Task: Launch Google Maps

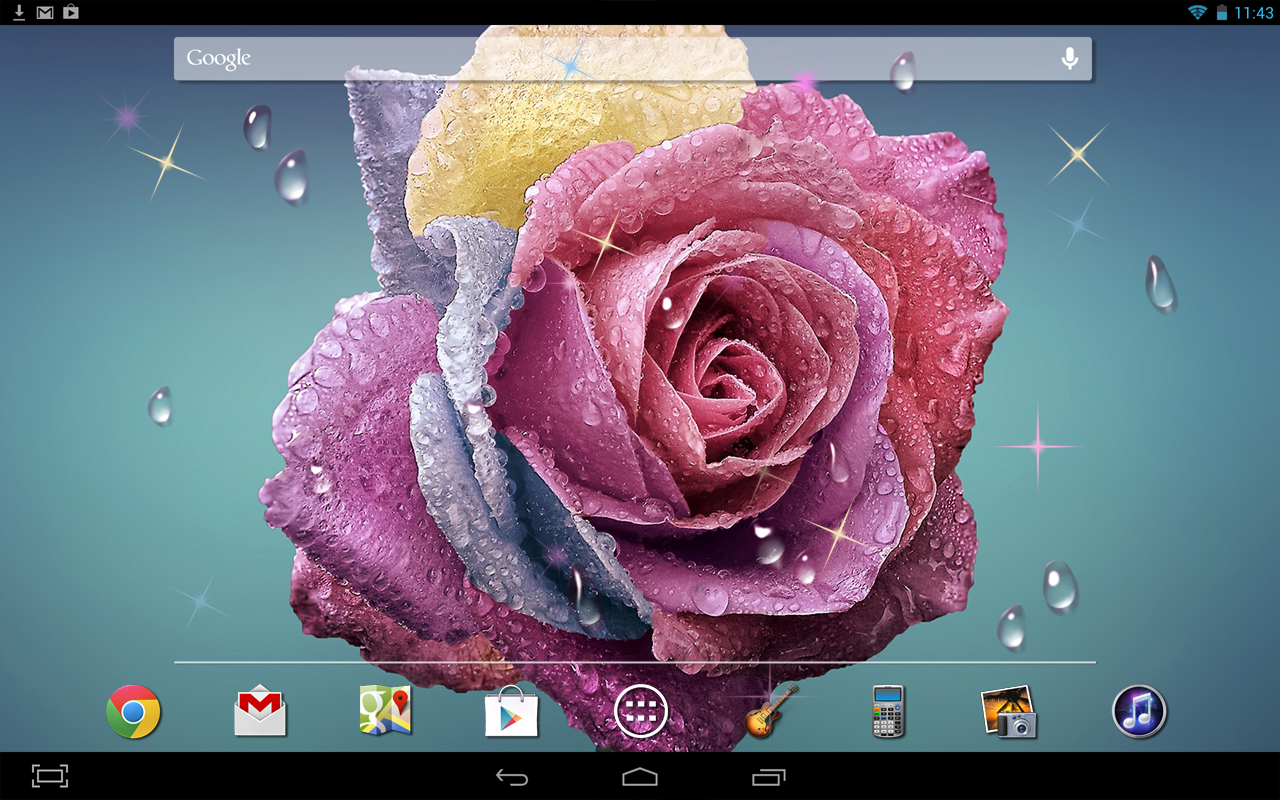Action: (x=385, y=712)
